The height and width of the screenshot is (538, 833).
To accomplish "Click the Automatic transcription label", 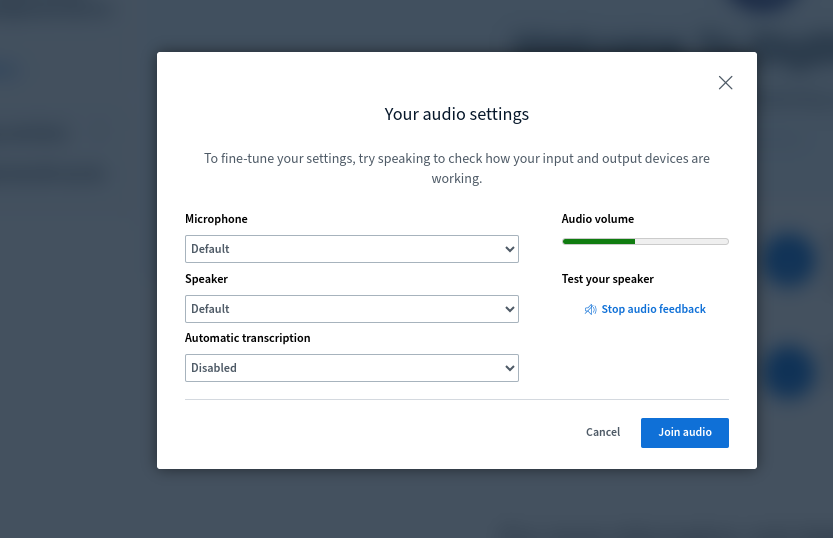I will (247, 338).
